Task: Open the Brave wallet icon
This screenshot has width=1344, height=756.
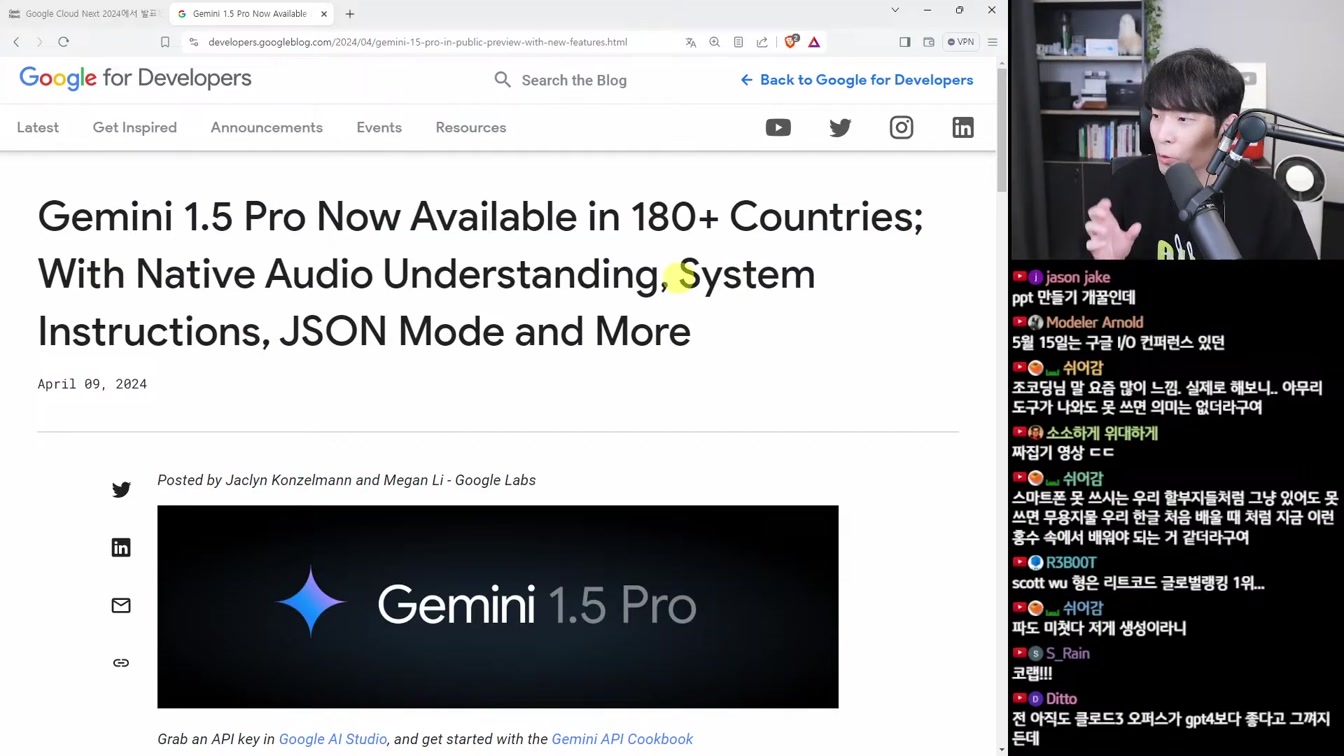Action: (x=928, y=42)
